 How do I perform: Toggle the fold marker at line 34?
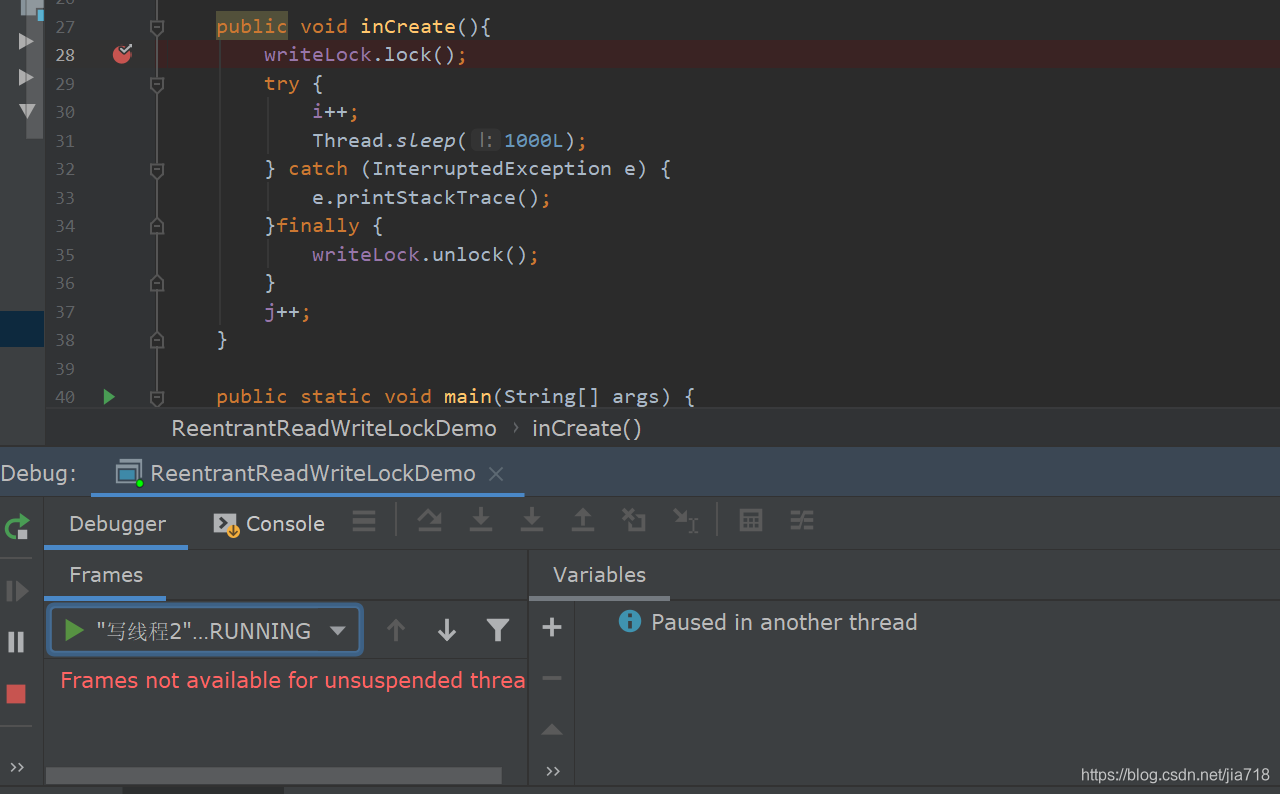156,227
